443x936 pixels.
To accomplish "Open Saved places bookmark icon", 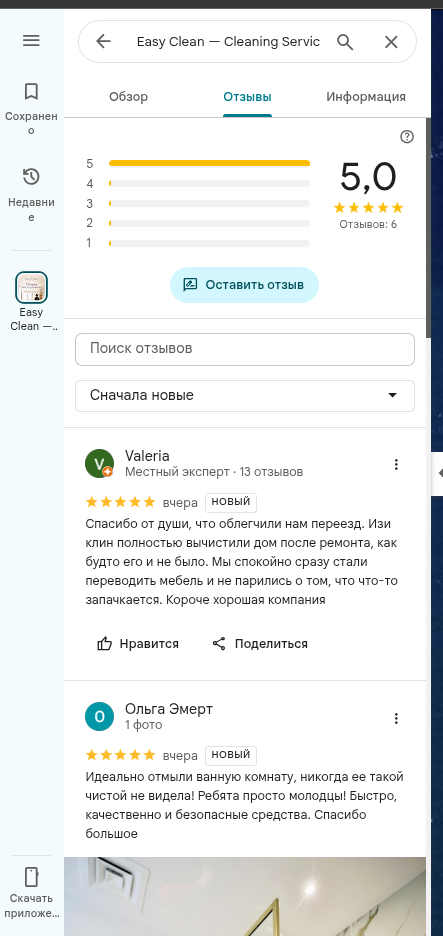I will [x=31, y=91].
